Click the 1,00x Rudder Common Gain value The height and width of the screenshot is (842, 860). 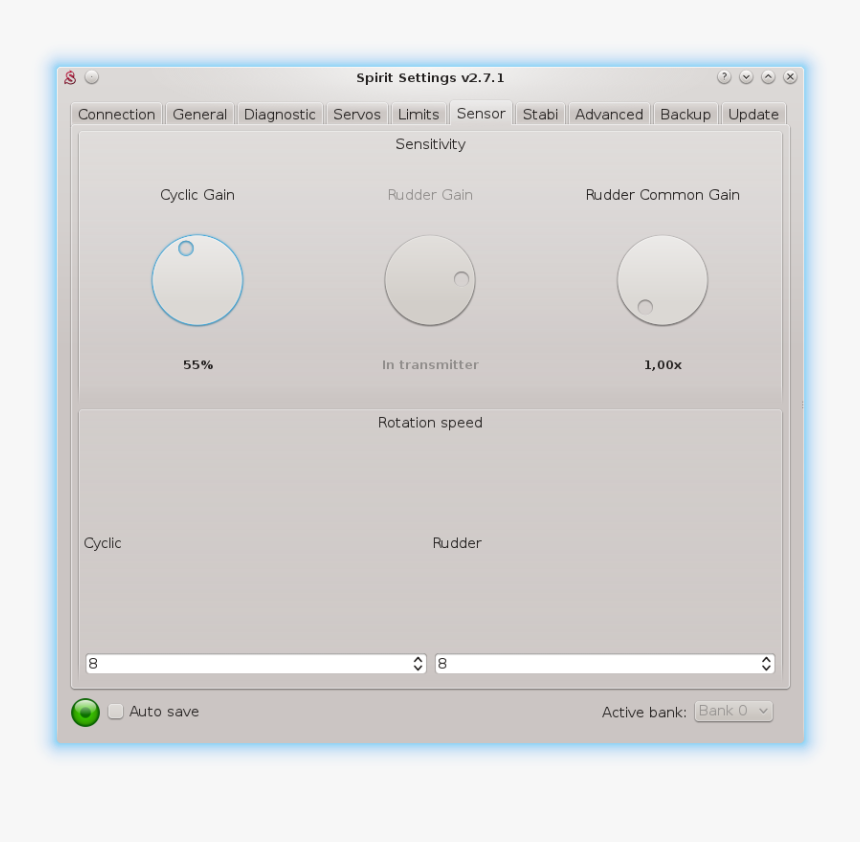663,365
